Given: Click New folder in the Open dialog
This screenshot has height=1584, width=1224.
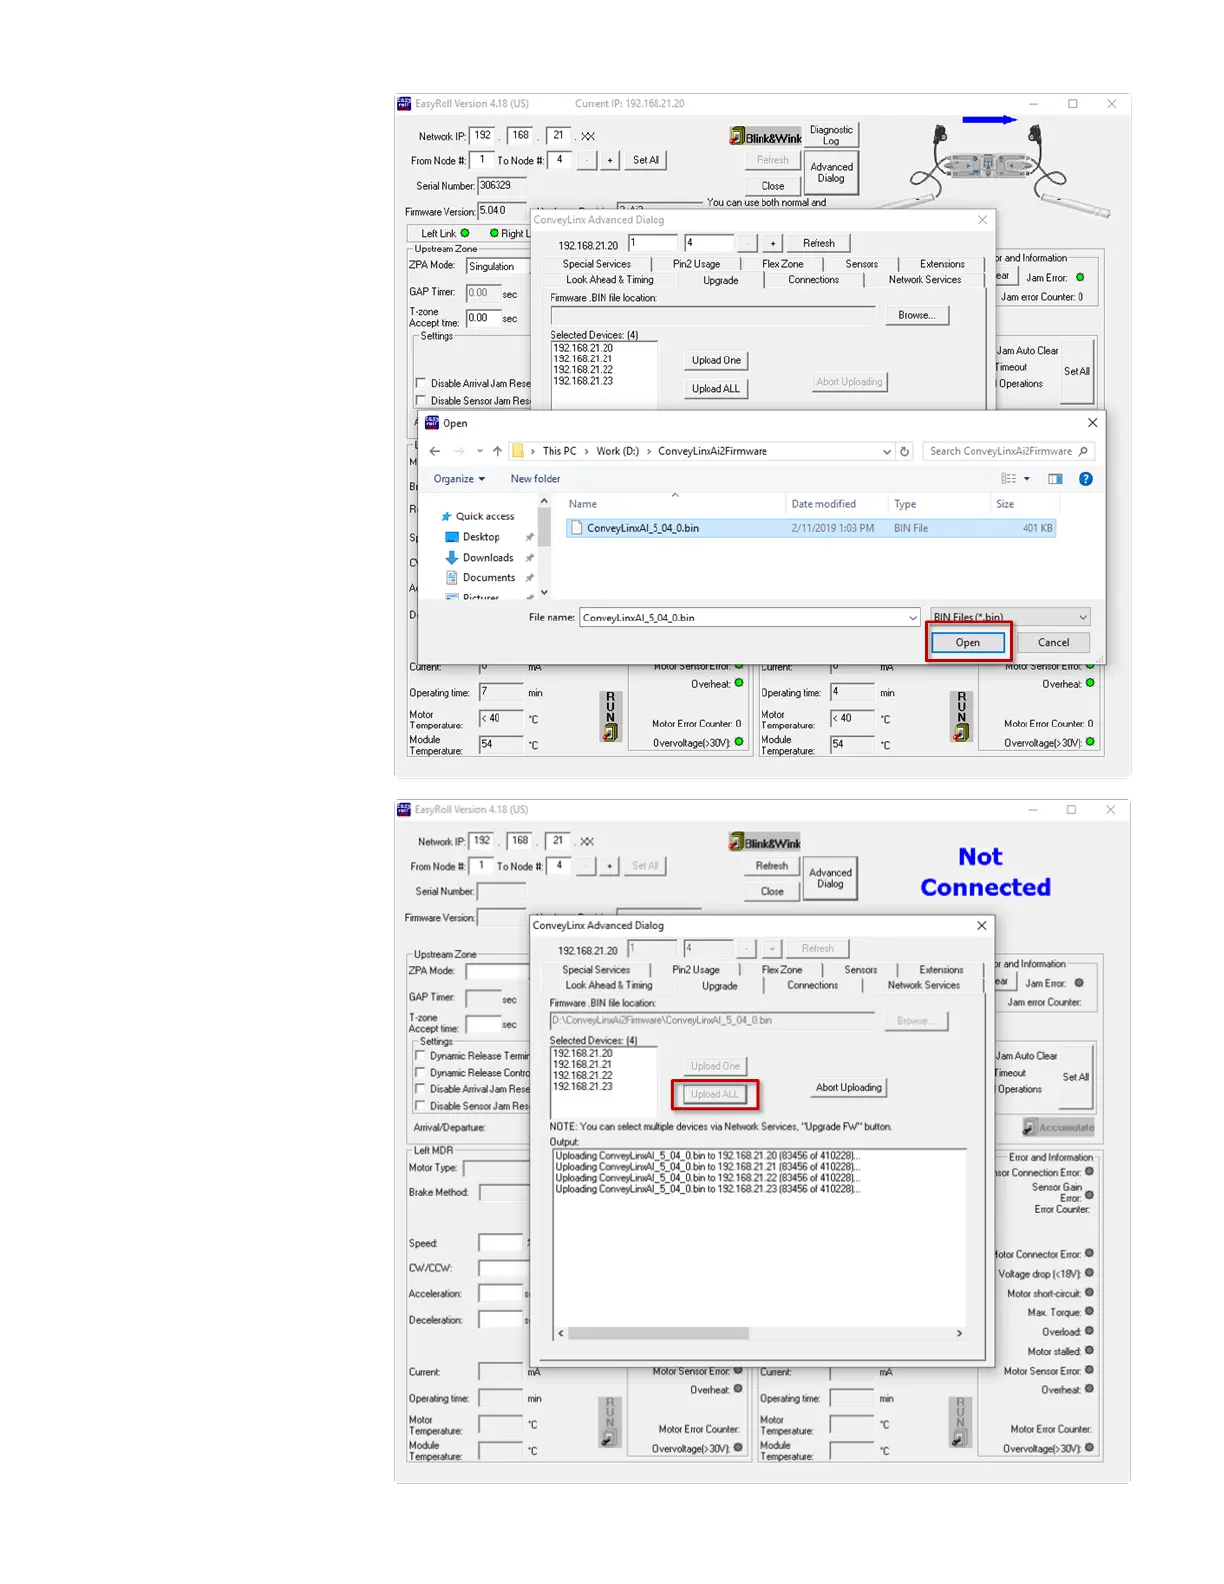Looking at the screenshot, I should point(535,479).
